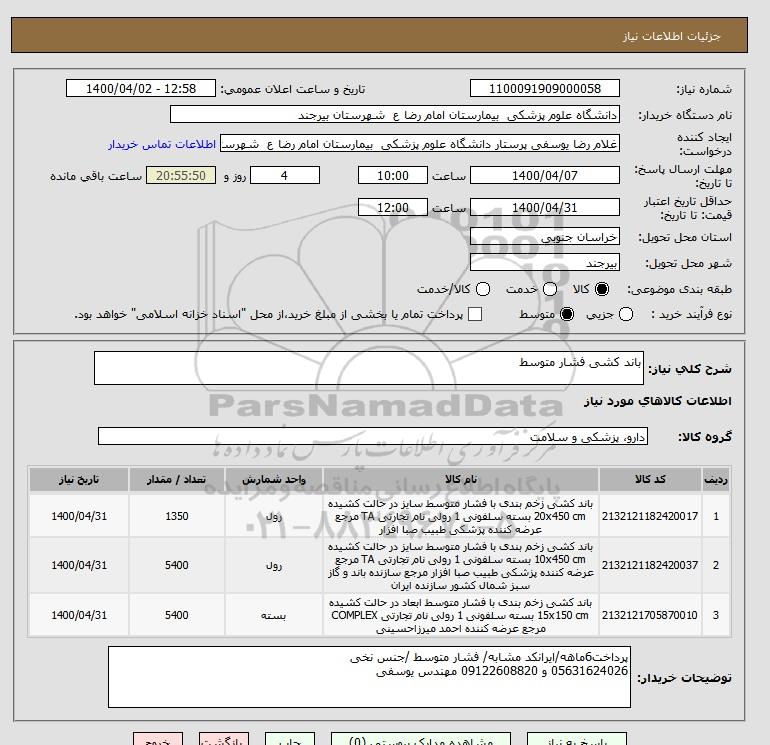
Task: Click the 20x450 cm bandage item name
Action: (461, 517)
